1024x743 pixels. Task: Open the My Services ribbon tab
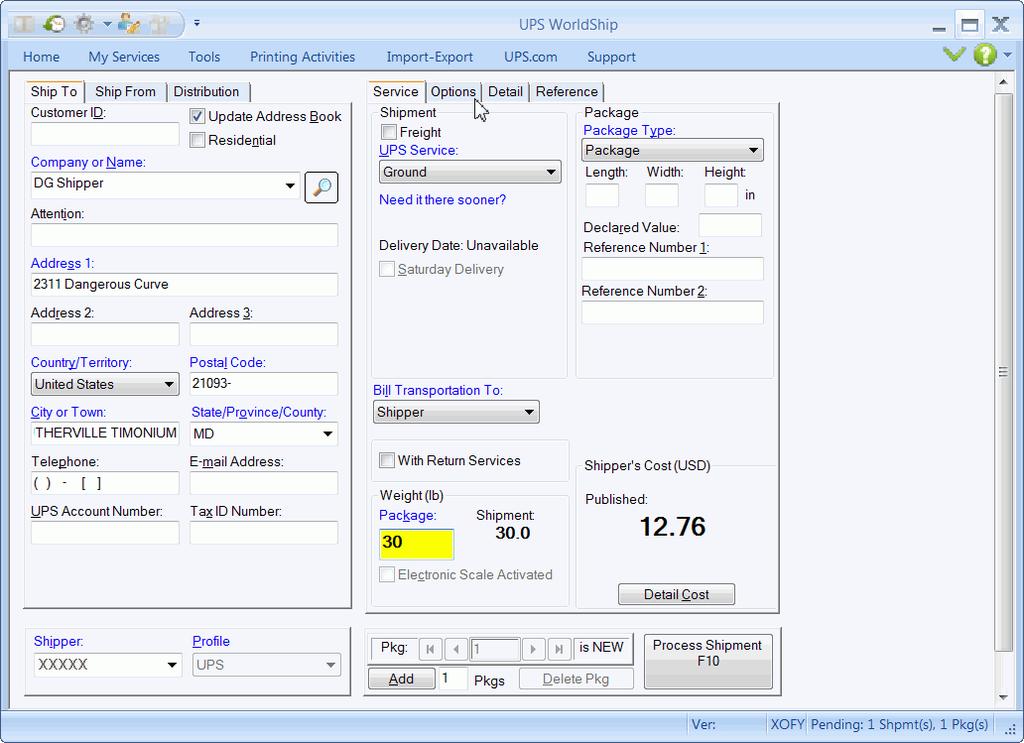pos(124,57)
